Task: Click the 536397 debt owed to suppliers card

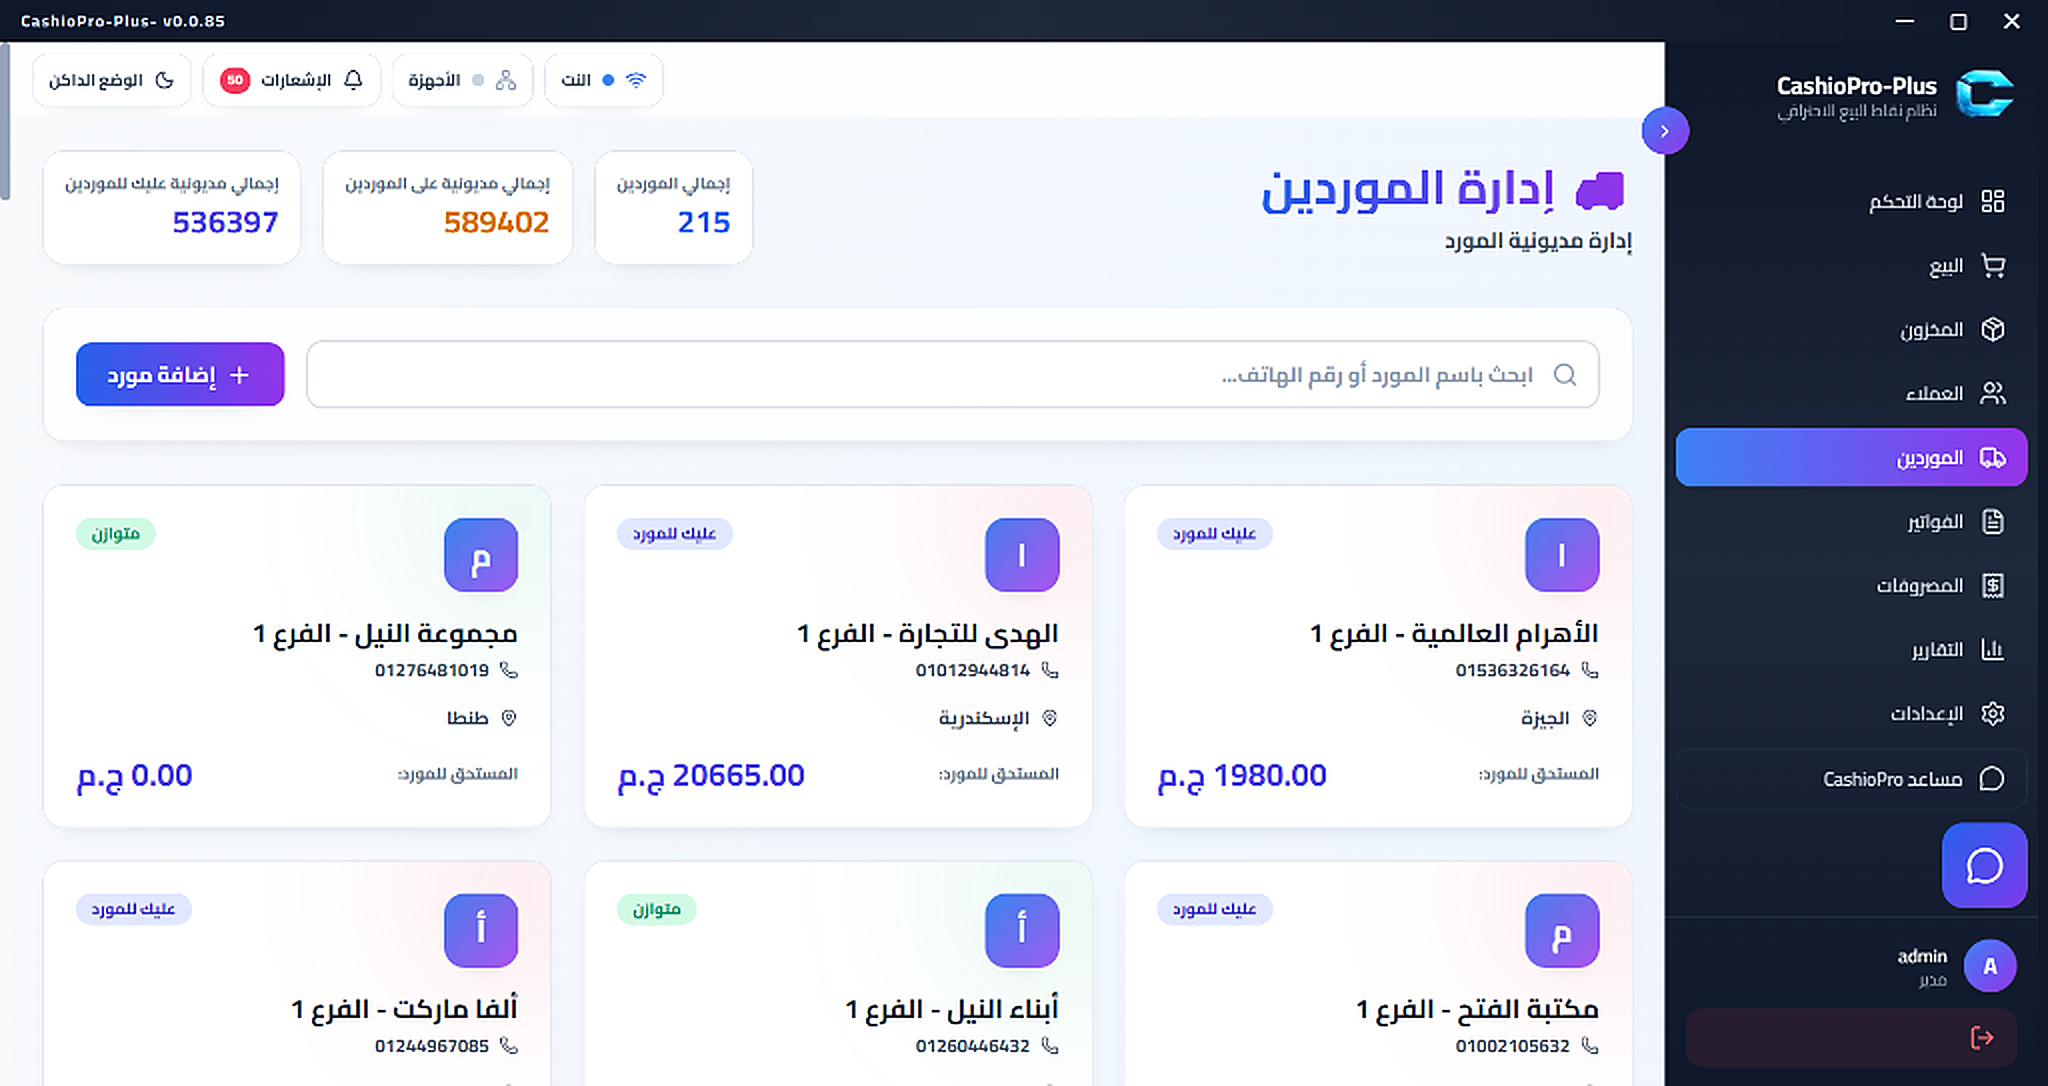Action: point(171,207)
